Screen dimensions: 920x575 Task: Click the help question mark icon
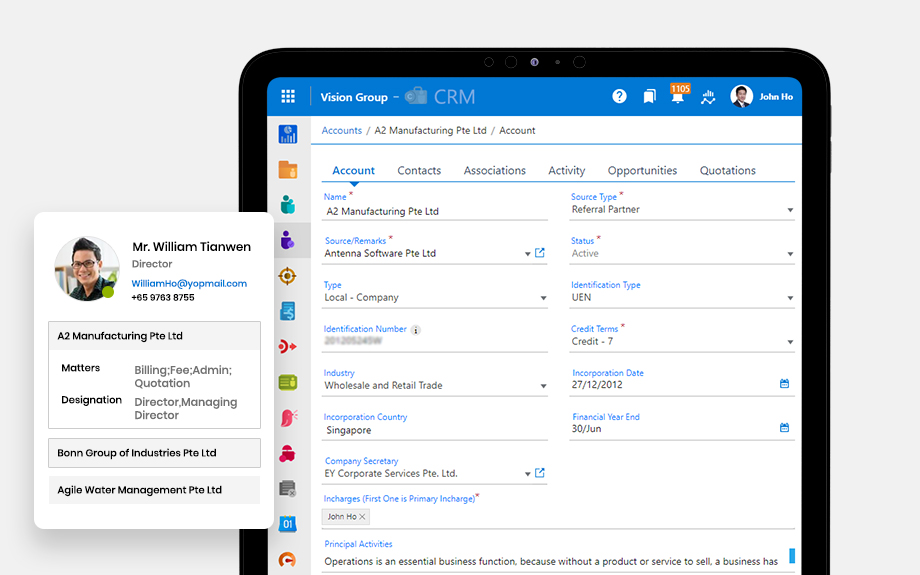pyautogui.click(x=619, y=96)
